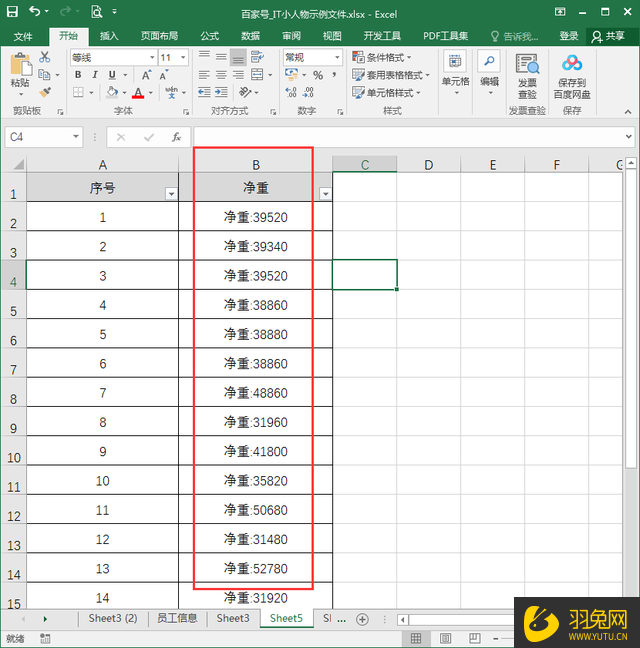Click the Copy icon in clipboard group
640x648 pixels.
tap(44, 75)
